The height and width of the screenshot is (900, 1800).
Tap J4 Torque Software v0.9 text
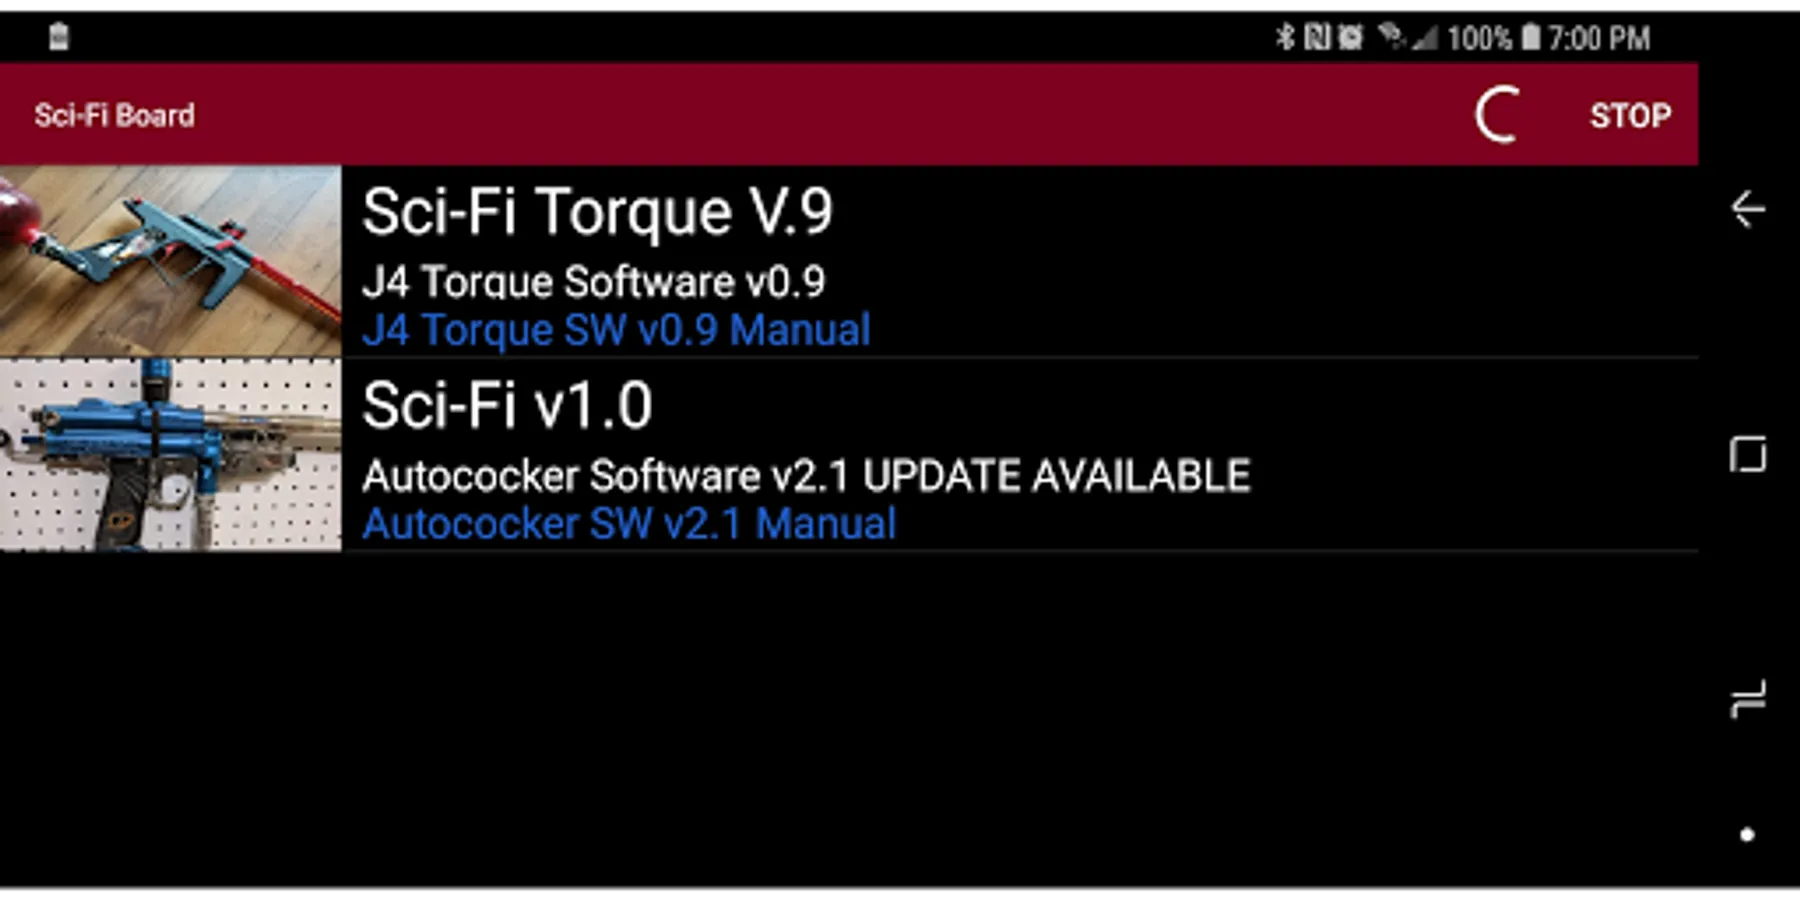coord(594,282)
